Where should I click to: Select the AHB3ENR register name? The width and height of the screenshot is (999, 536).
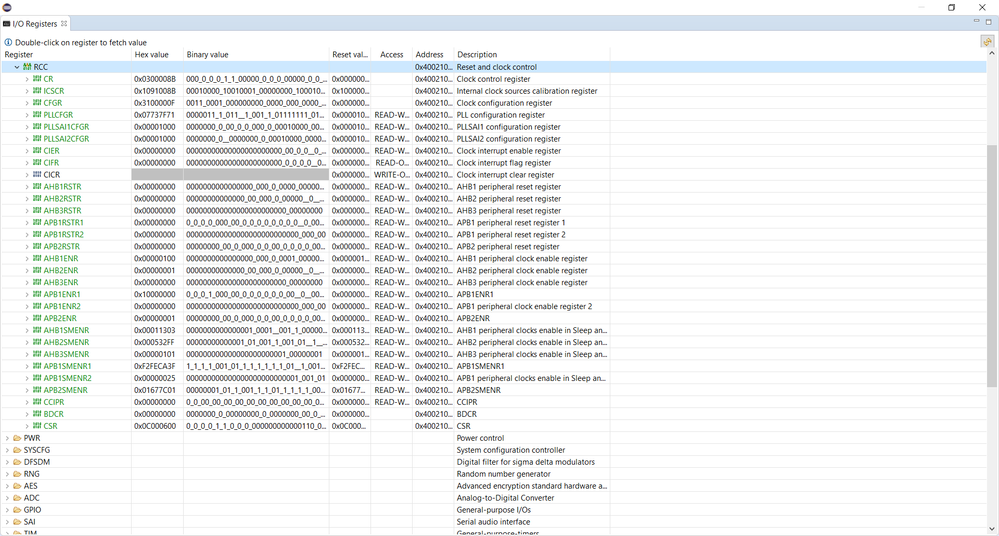[61, 282]
